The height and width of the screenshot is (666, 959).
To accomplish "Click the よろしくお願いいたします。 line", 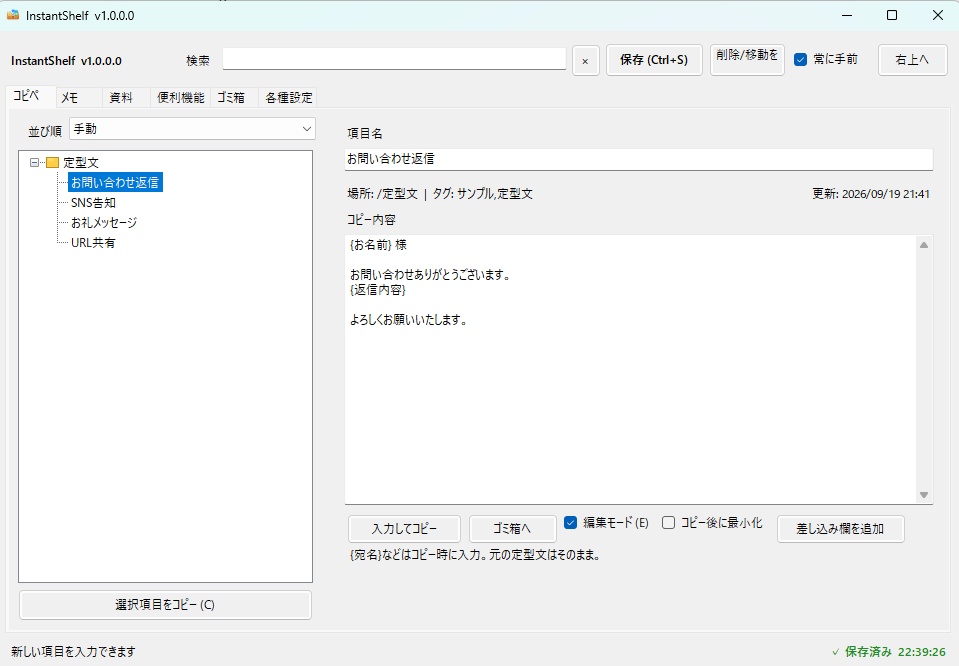I will [409, 319].
